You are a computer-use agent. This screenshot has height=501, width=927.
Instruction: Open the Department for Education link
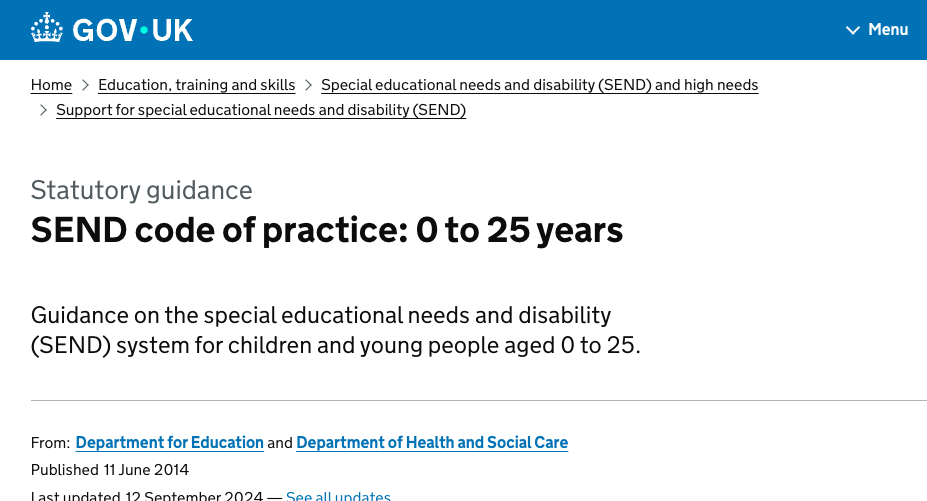(x=169, y=442)
